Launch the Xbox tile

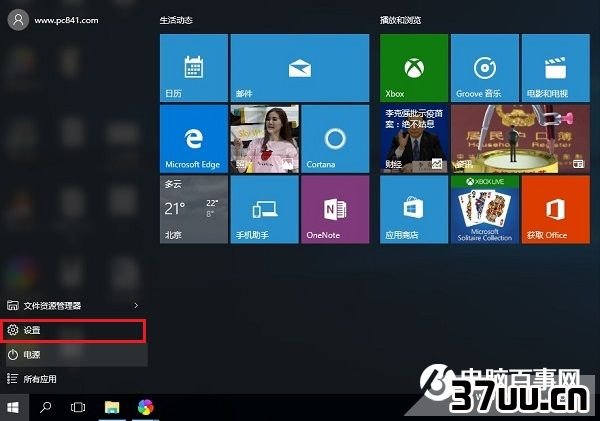(x=414, y=68)
